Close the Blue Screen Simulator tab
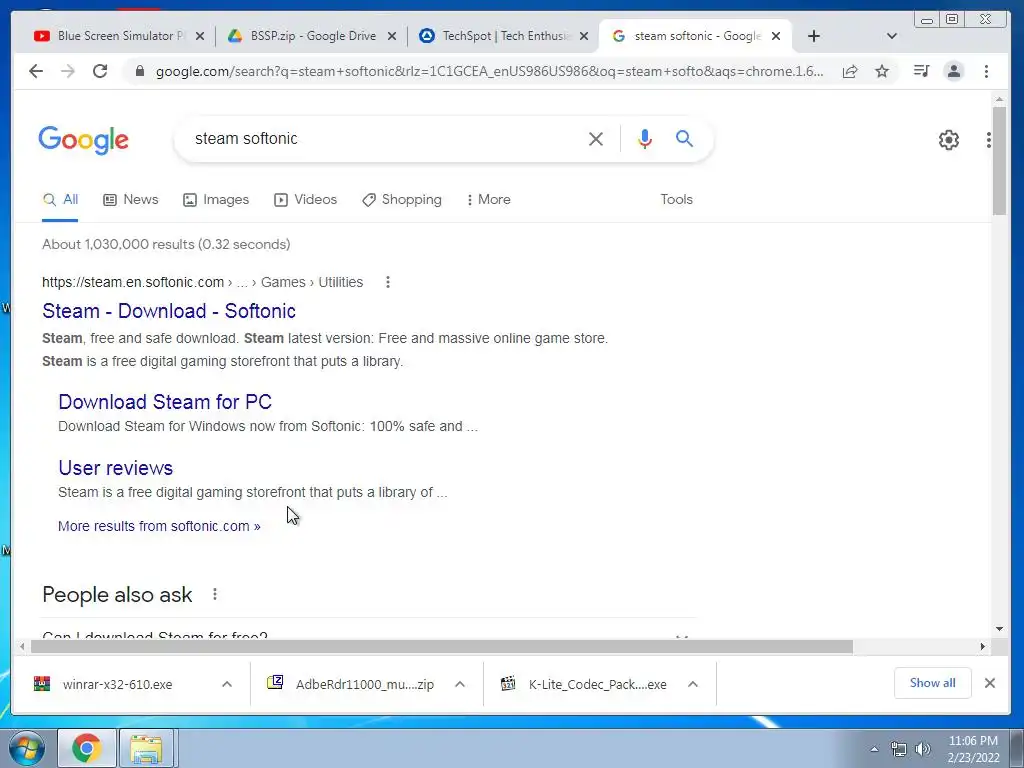 coord(200,36)
